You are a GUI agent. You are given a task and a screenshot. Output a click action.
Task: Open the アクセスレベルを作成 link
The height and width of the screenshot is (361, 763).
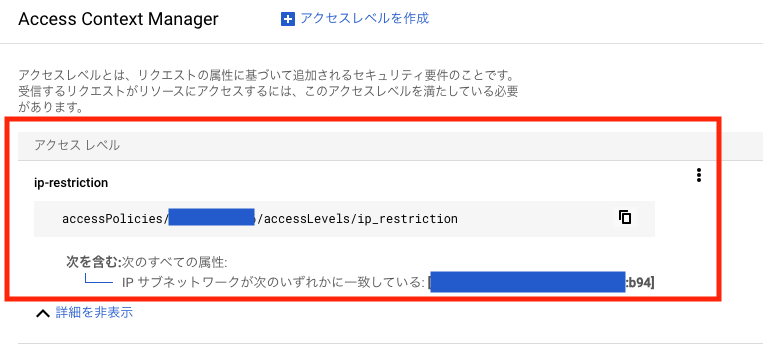tap(364, 18)
